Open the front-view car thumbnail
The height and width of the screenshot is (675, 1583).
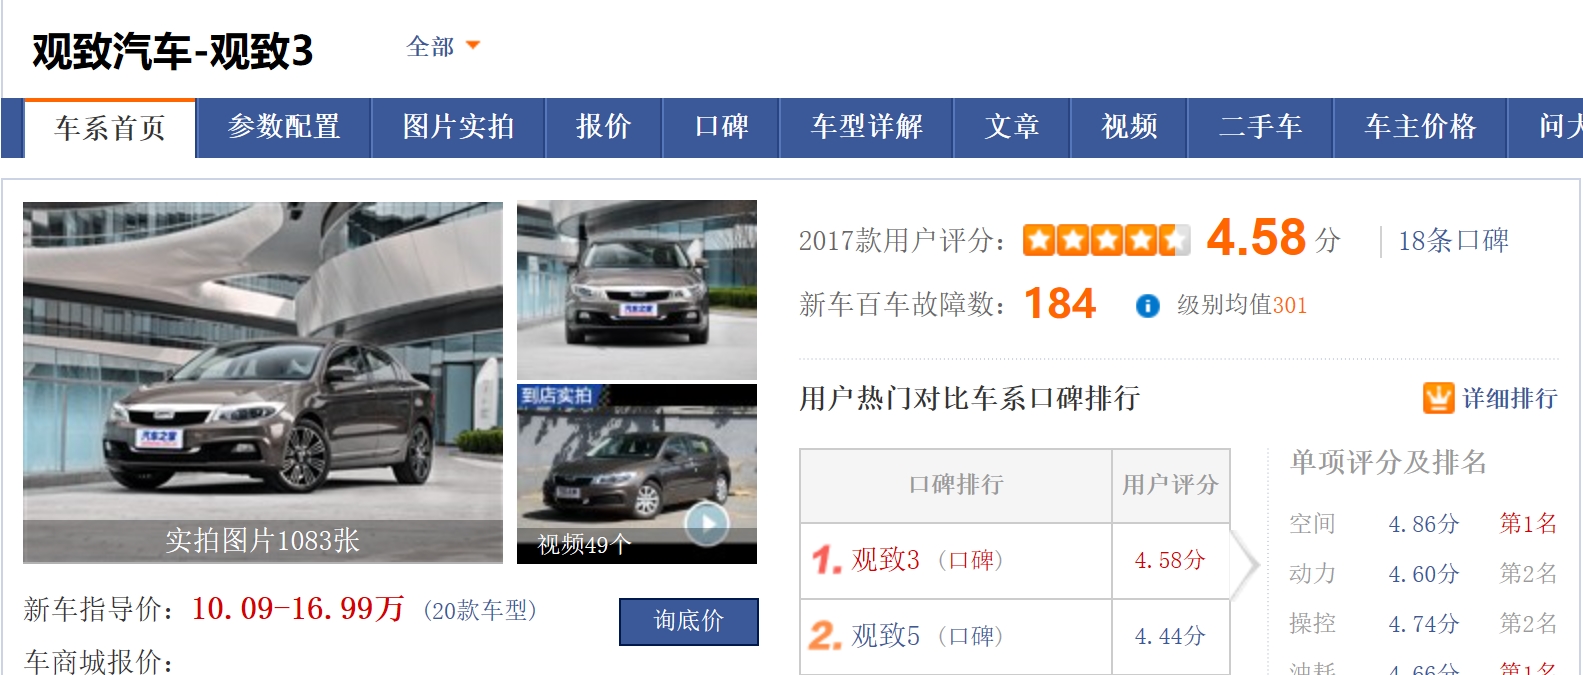point(637,290)
